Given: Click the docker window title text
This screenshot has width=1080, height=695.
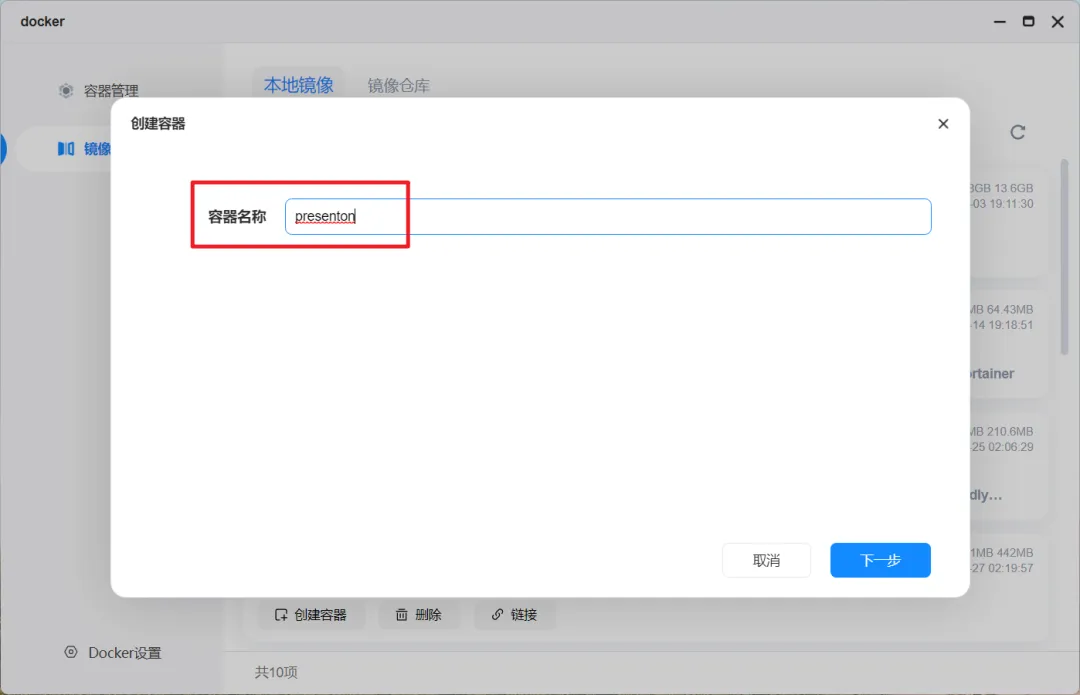Looking at the screenshot, I should point(43,21).
